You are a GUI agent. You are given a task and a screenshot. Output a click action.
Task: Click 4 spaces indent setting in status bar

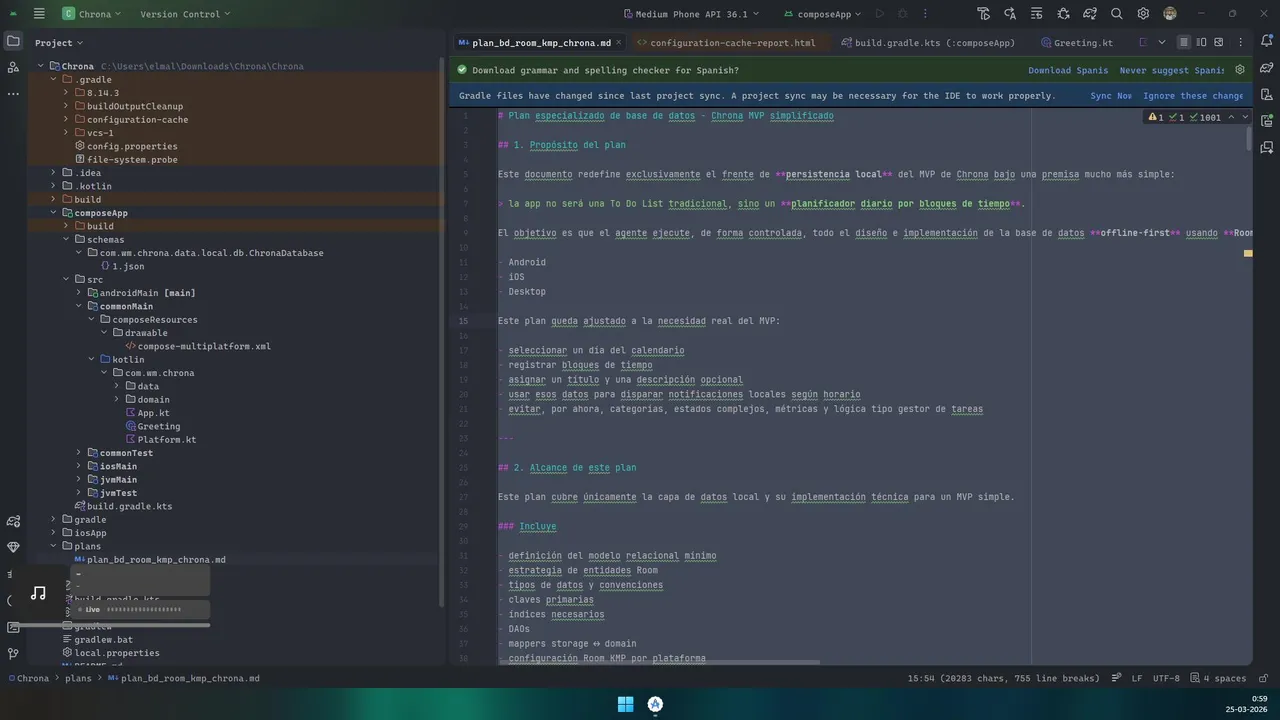tap(1217, 678)
